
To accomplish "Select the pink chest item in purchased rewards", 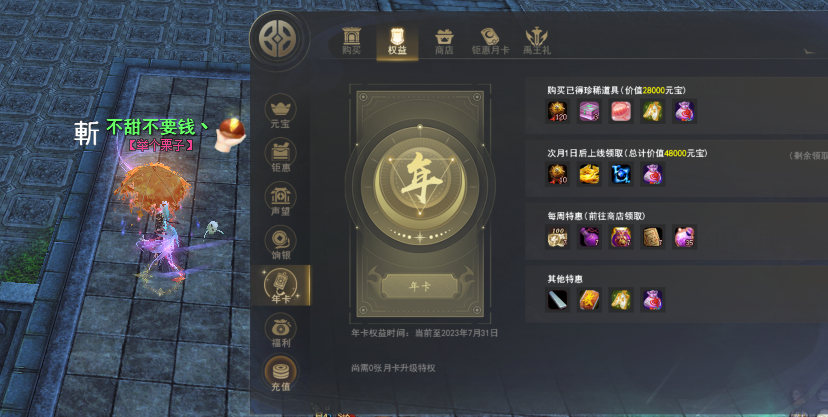I will click(589, 111).
